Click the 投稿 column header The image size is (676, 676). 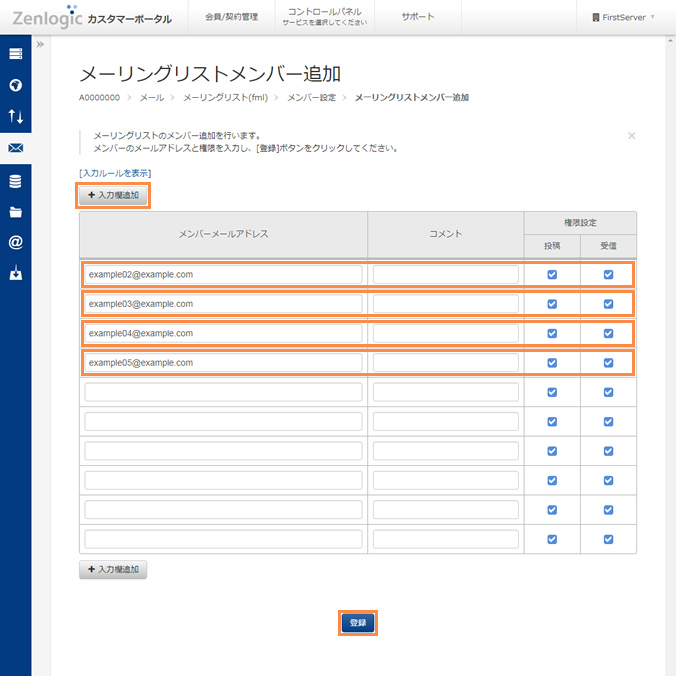pyautogui.click(x=552, y=246)
